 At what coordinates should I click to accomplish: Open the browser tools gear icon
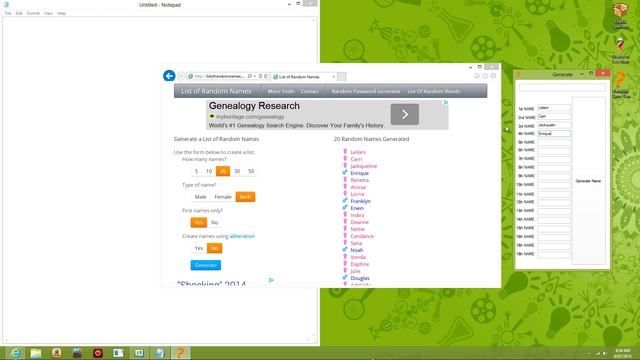coord(493,76)
